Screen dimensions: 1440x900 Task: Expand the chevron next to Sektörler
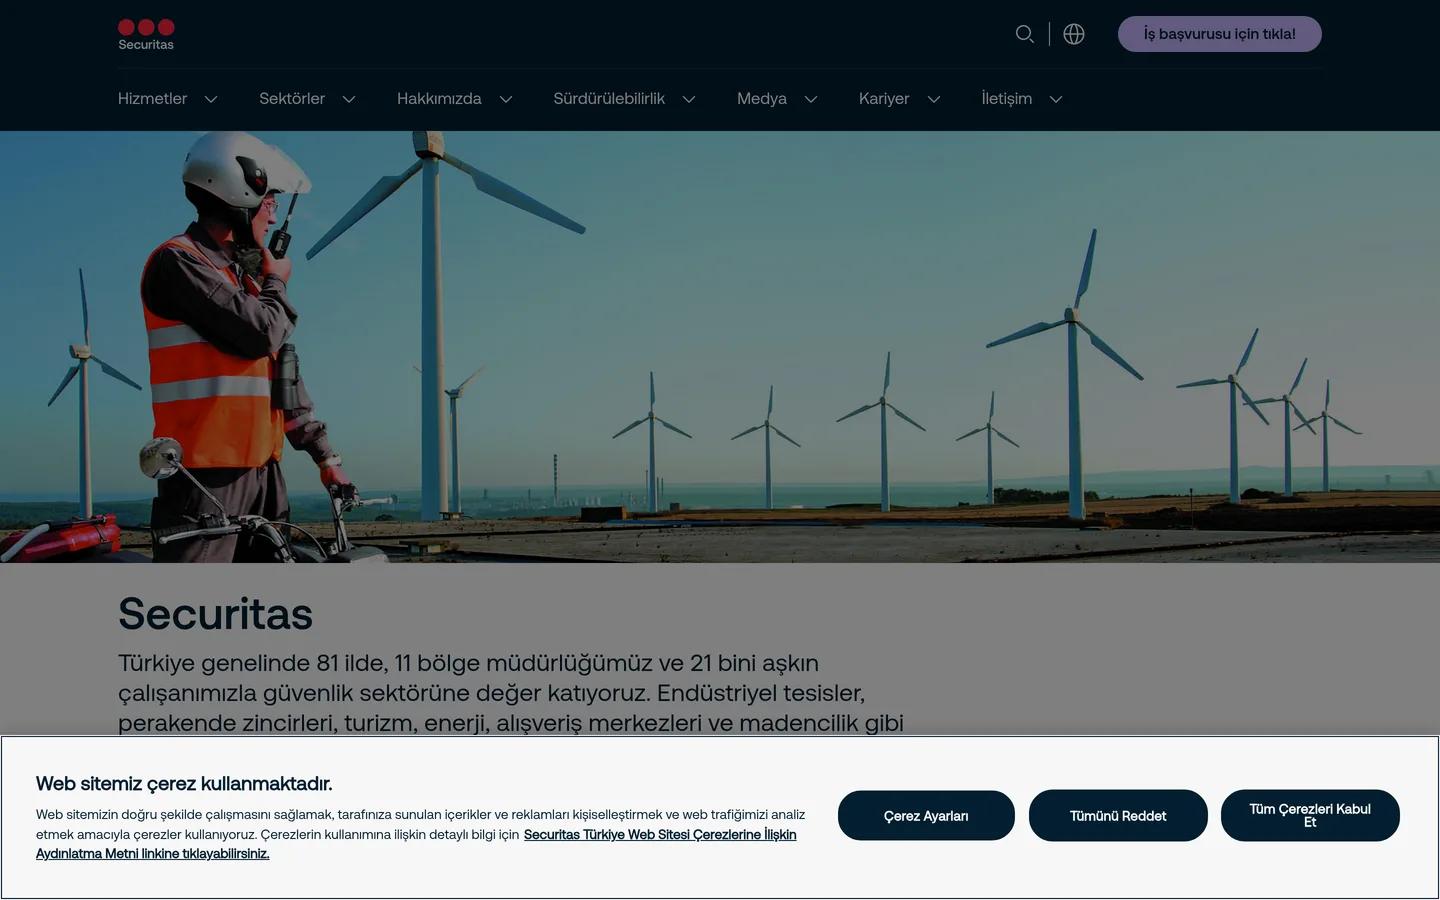pos(349,99)
